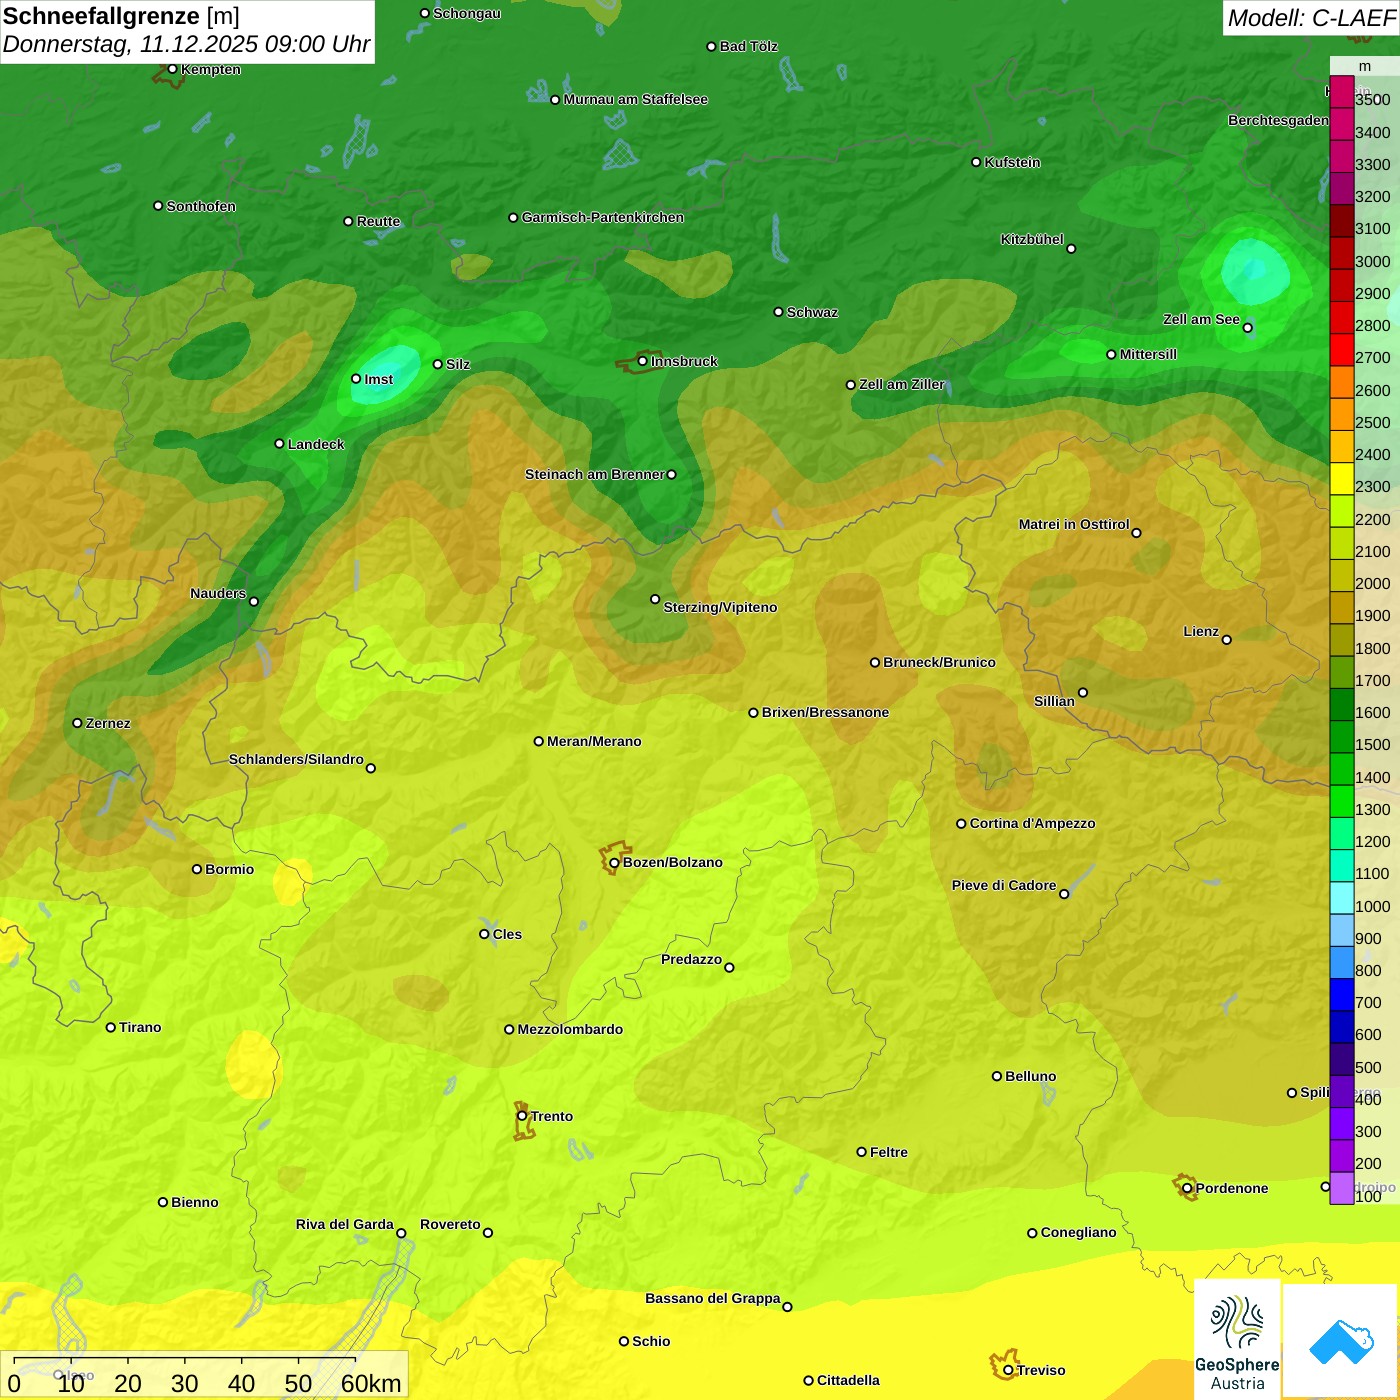Click the Cortina d'Ampezzo location dot
The image size is (1400, 1400).
click(x=961, y=823)
